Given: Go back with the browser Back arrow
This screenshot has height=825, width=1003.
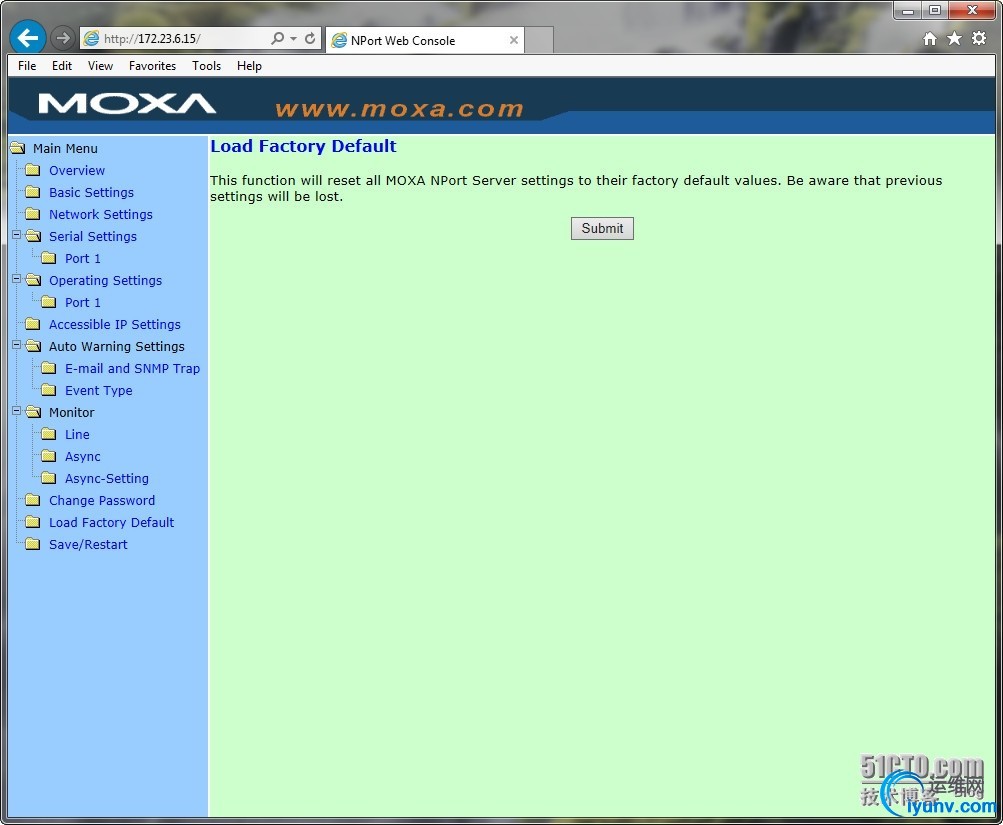Looking at the screenshot, I should tap(28, 38).
